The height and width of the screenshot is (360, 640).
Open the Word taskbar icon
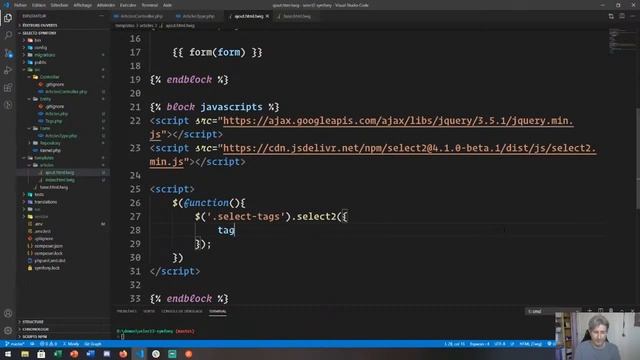90,354
